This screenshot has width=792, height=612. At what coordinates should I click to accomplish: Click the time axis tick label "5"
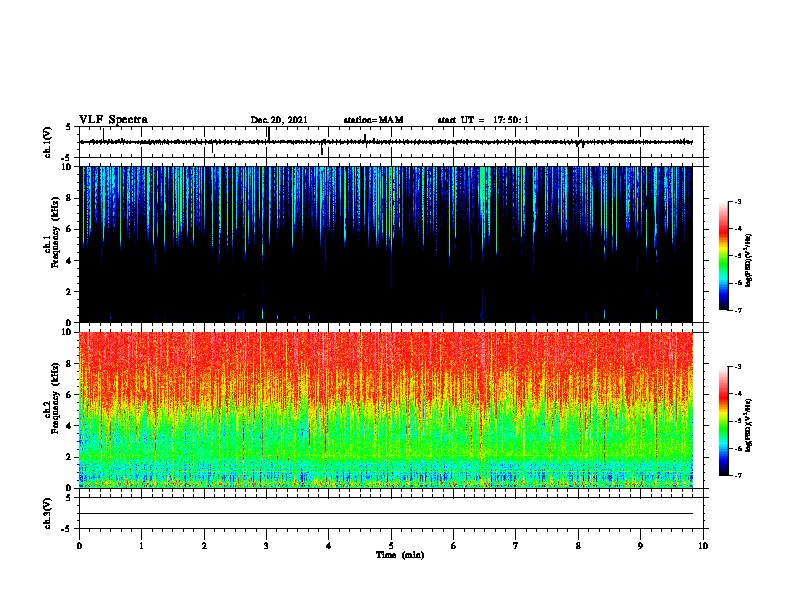[391, 546]
